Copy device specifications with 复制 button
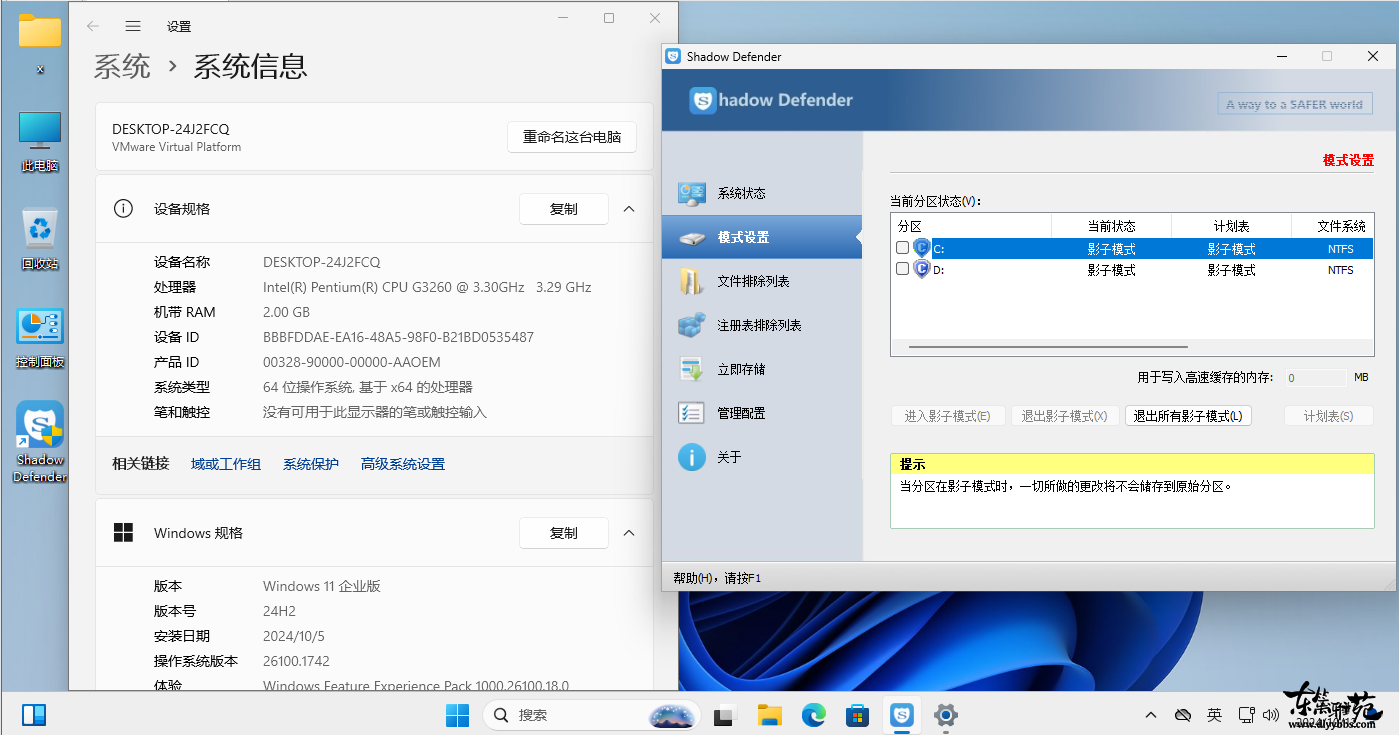This screenshot has width=1399, height=735. click(x=564, y=209)
